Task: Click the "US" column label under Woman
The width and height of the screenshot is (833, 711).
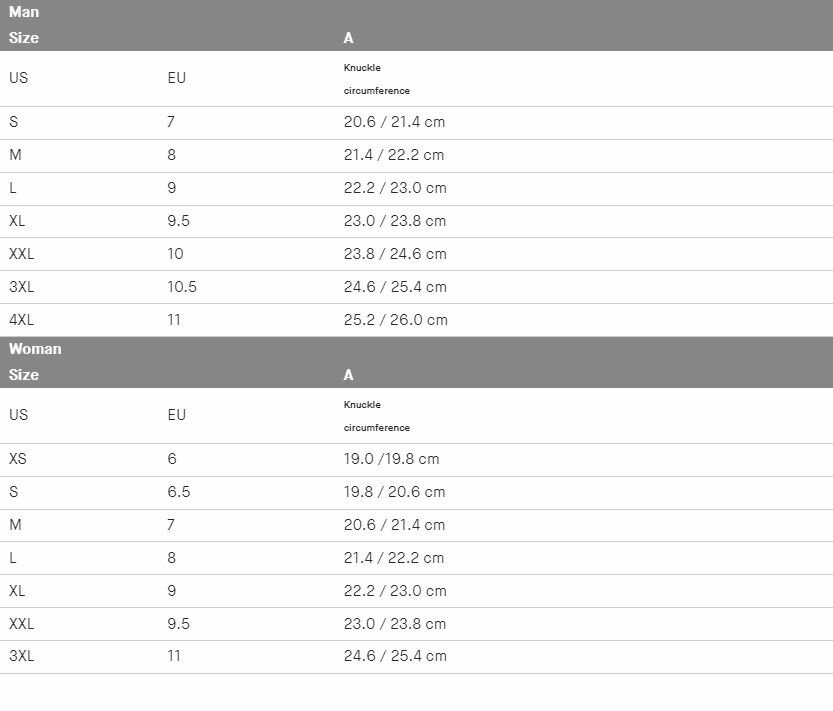Action: click(18, 415)
